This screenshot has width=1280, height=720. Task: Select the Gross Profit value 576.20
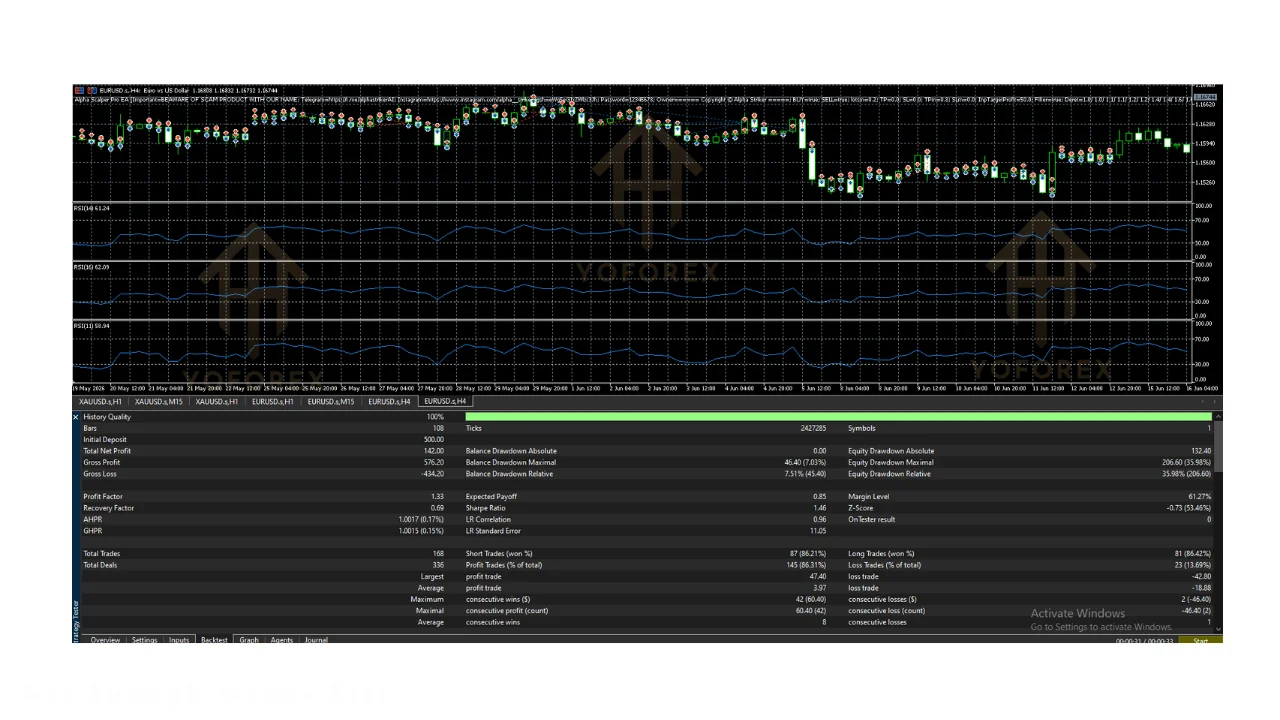click(434, 463)
